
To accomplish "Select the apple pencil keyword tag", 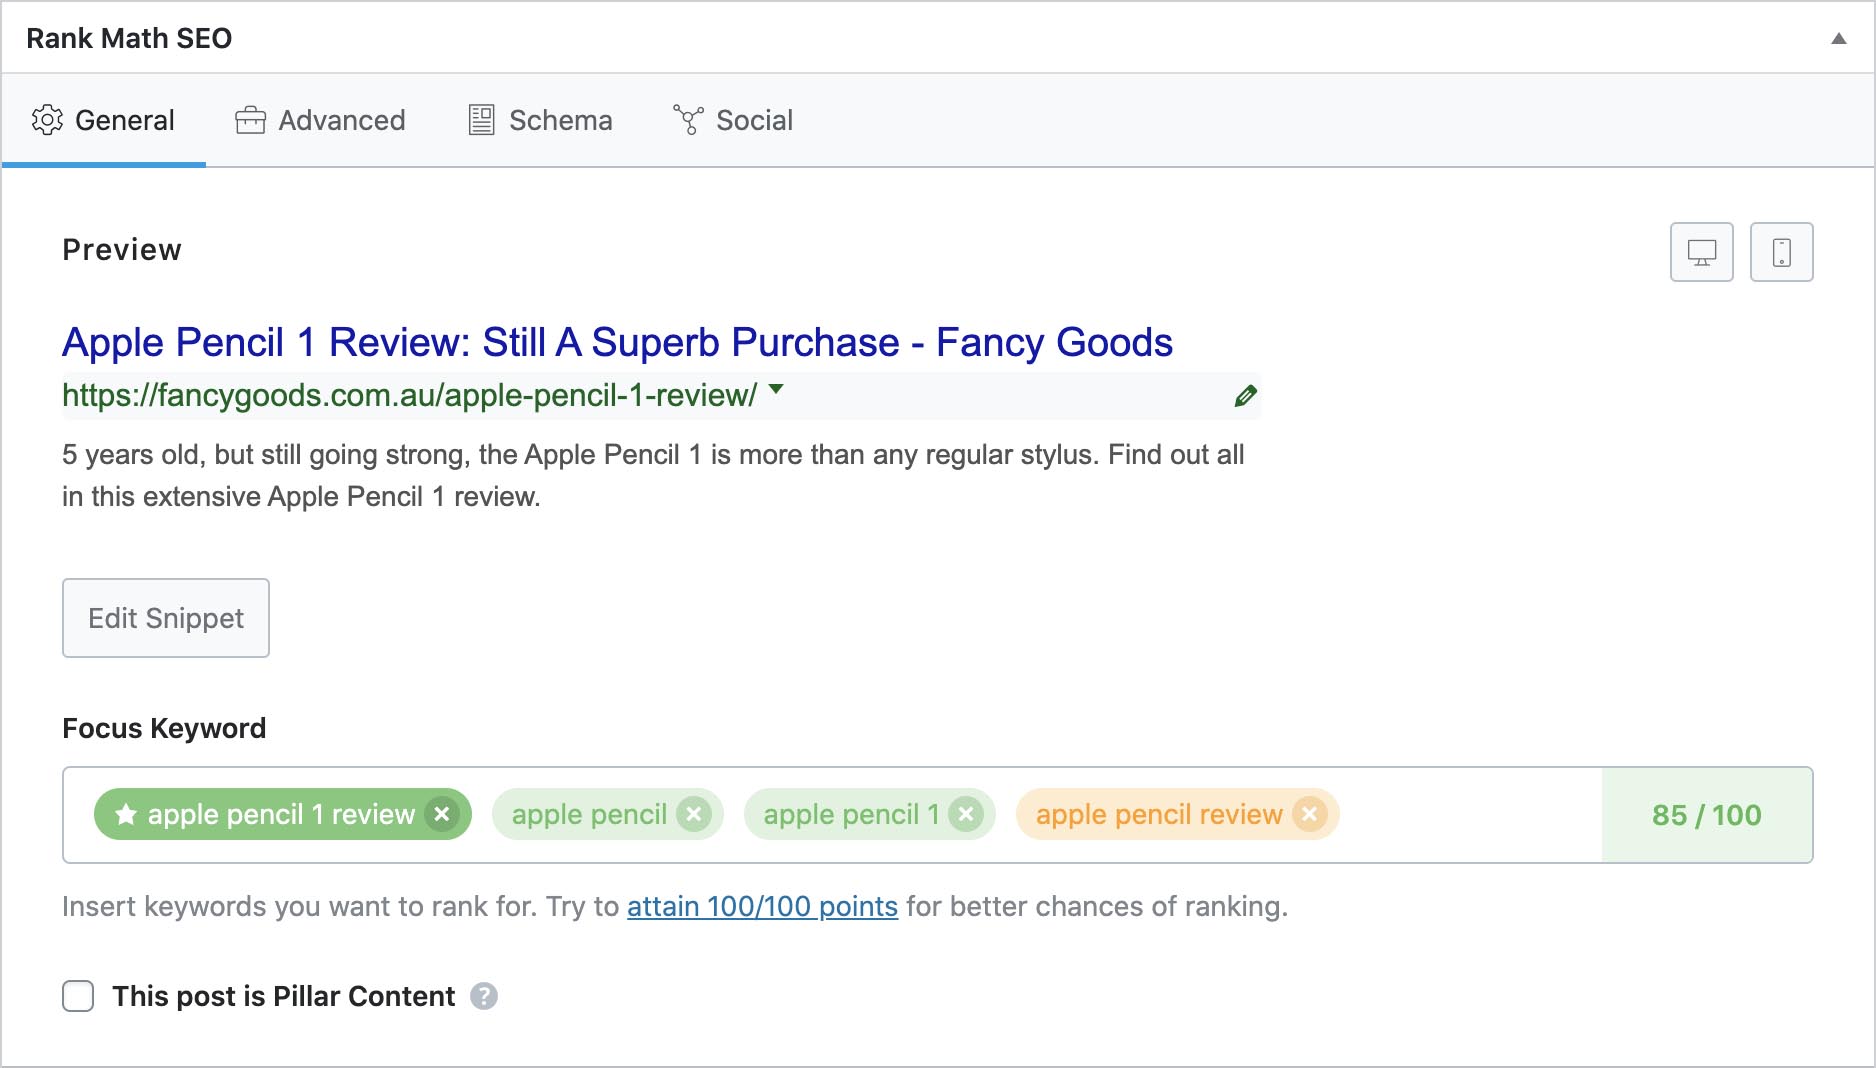I will click(589, 814).
